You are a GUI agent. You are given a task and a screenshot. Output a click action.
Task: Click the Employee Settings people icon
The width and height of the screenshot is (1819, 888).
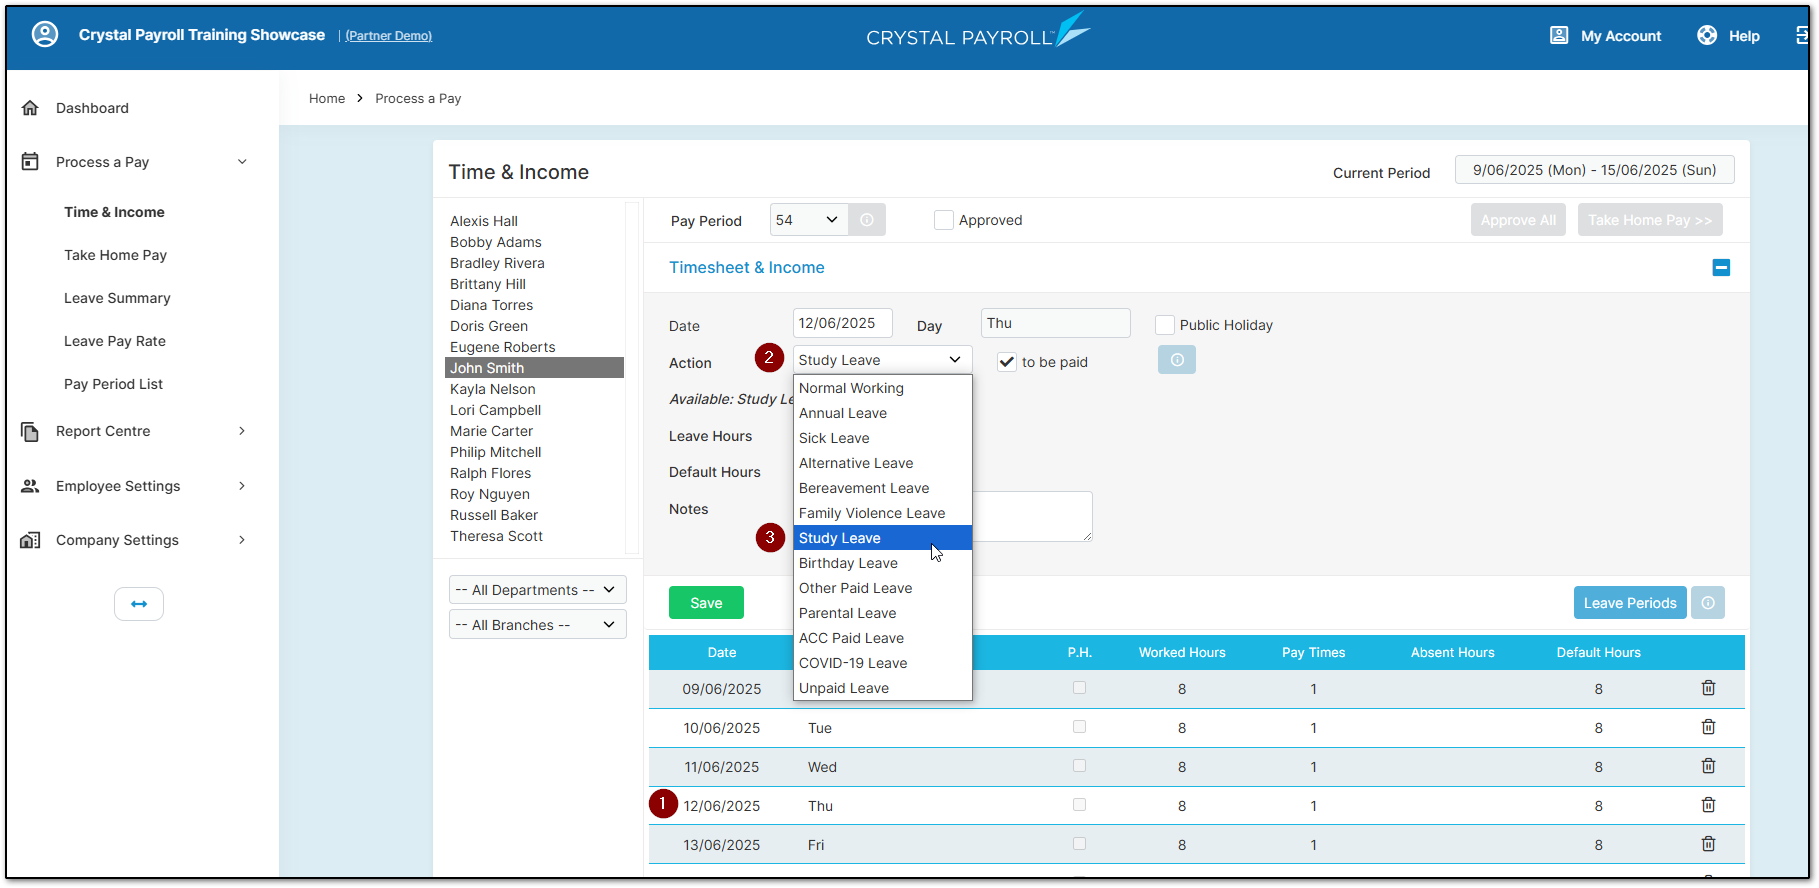tap(30, 486)
